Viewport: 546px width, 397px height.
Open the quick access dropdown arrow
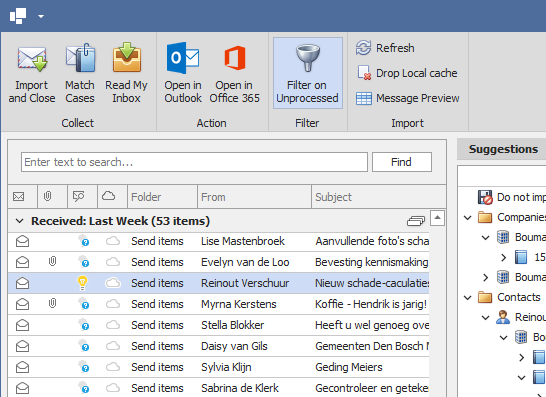[41, 16]
